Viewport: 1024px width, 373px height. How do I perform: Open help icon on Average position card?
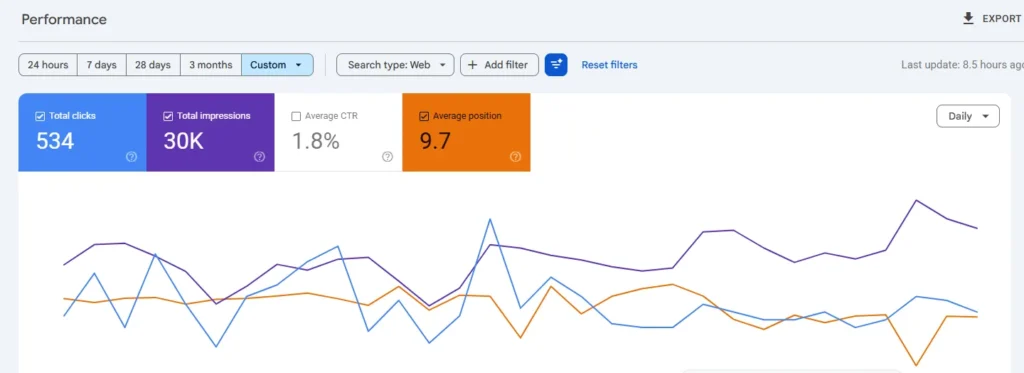tap(515, 157)
